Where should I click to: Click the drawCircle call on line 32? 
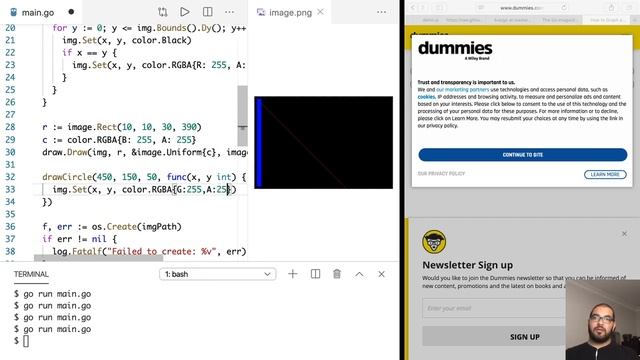(x=67, y=177)
